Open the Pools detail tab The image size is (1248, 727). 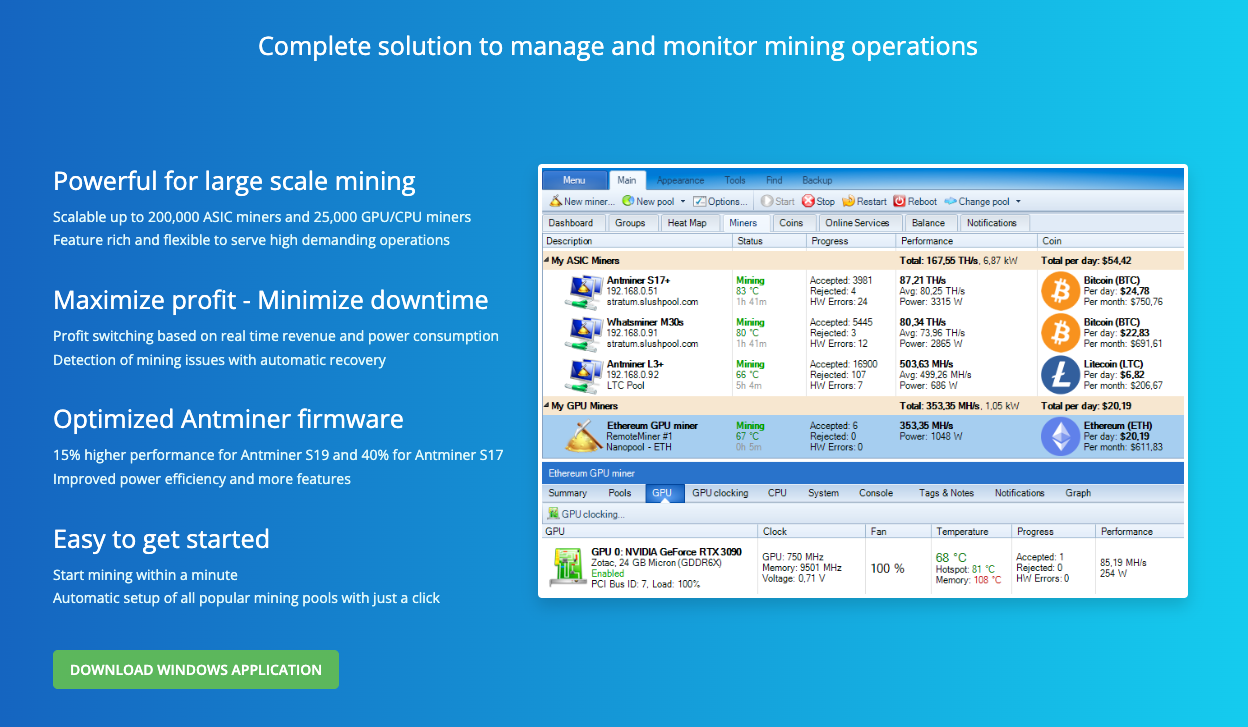tap(620, 493)
